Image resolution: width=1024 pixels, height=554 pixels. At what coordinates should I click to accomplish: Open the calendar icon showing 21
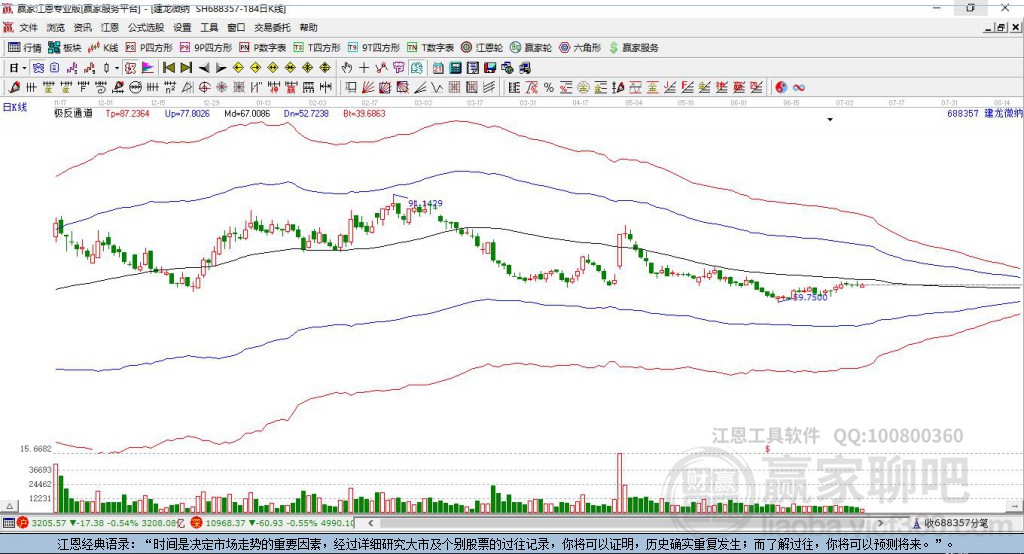pyautogui.click(x=438, y=68)
